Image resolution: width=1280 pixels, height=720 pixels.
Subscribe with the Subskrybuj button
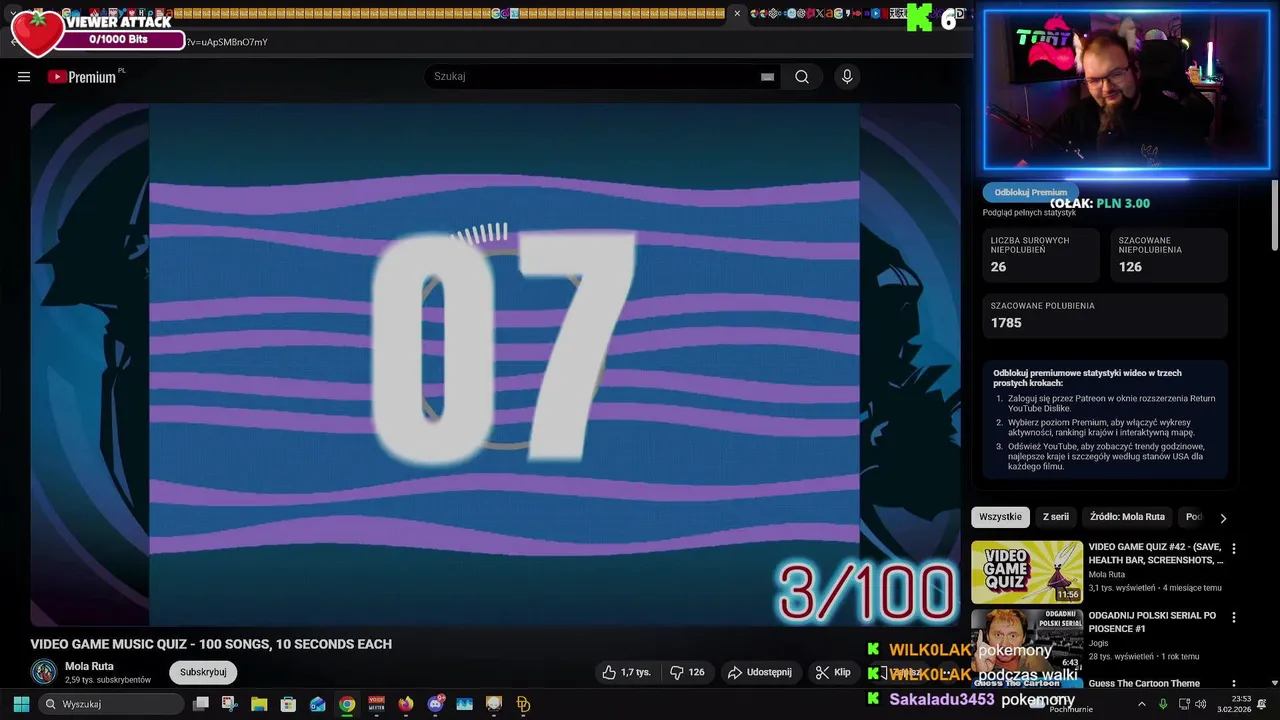[x=203, y=672]
